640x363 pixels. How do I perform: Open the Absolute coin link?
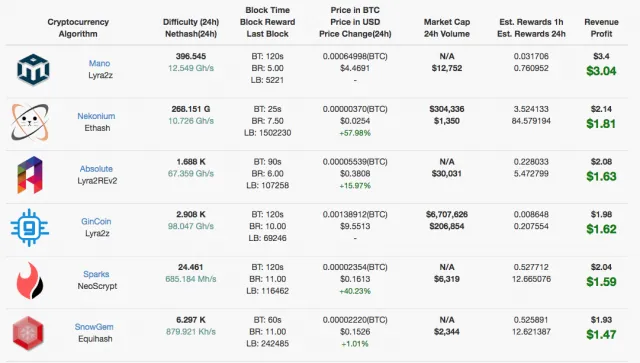point(96,169)
